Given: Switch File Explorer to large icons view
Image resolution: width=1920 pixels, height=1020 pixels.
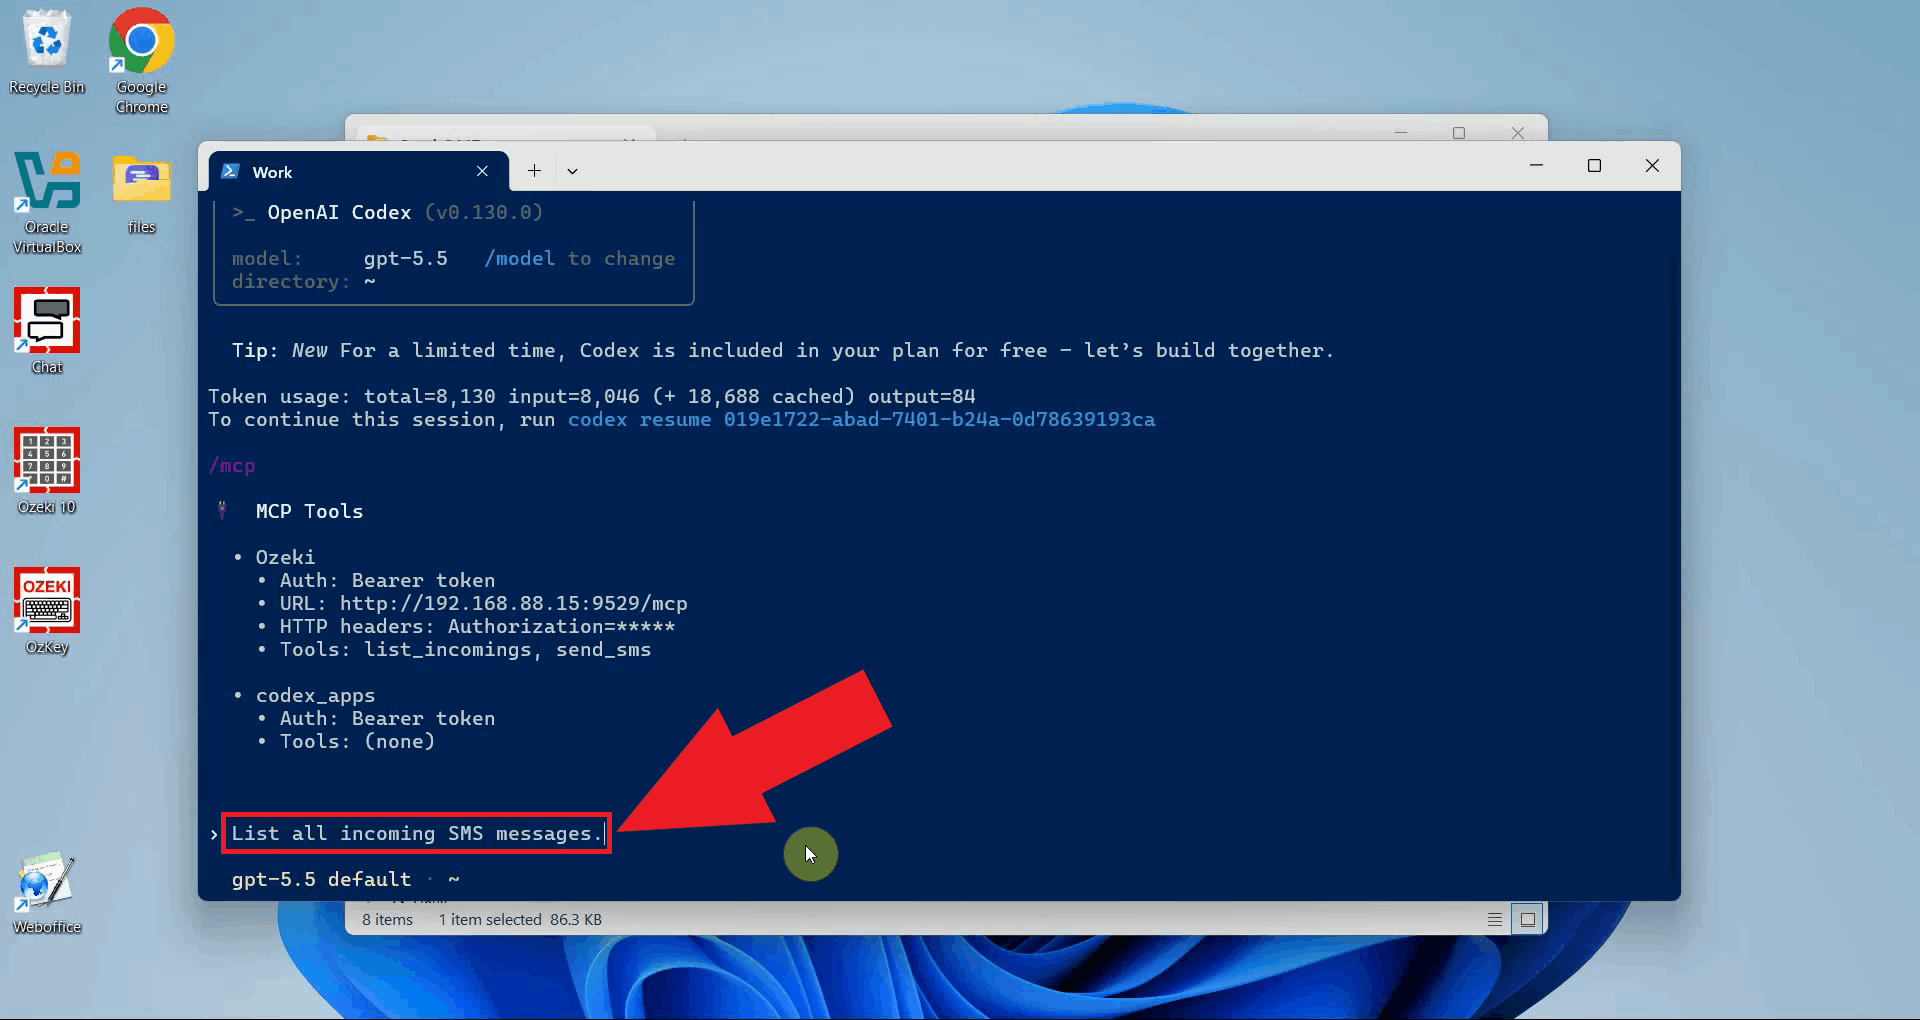Looking at the screenshot, I should click(x=1528, y=919).
